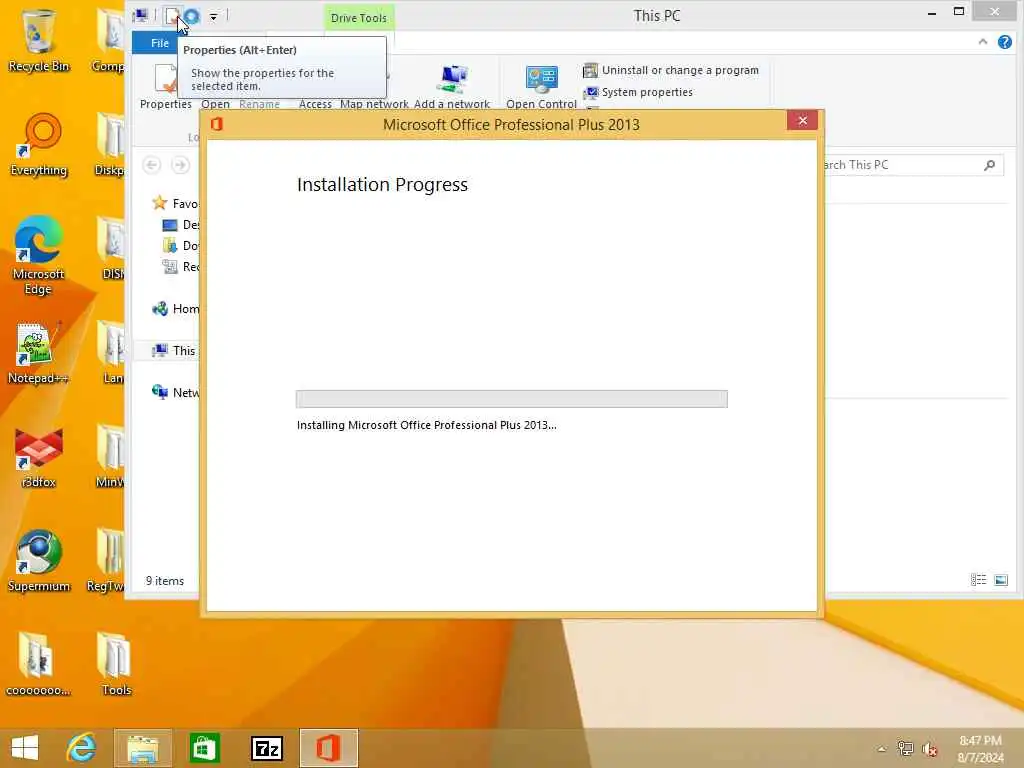Open the Tools folder on desktop
This screenshot has width=1024, height=768.
pyautogui.click(x=116, y=664)
